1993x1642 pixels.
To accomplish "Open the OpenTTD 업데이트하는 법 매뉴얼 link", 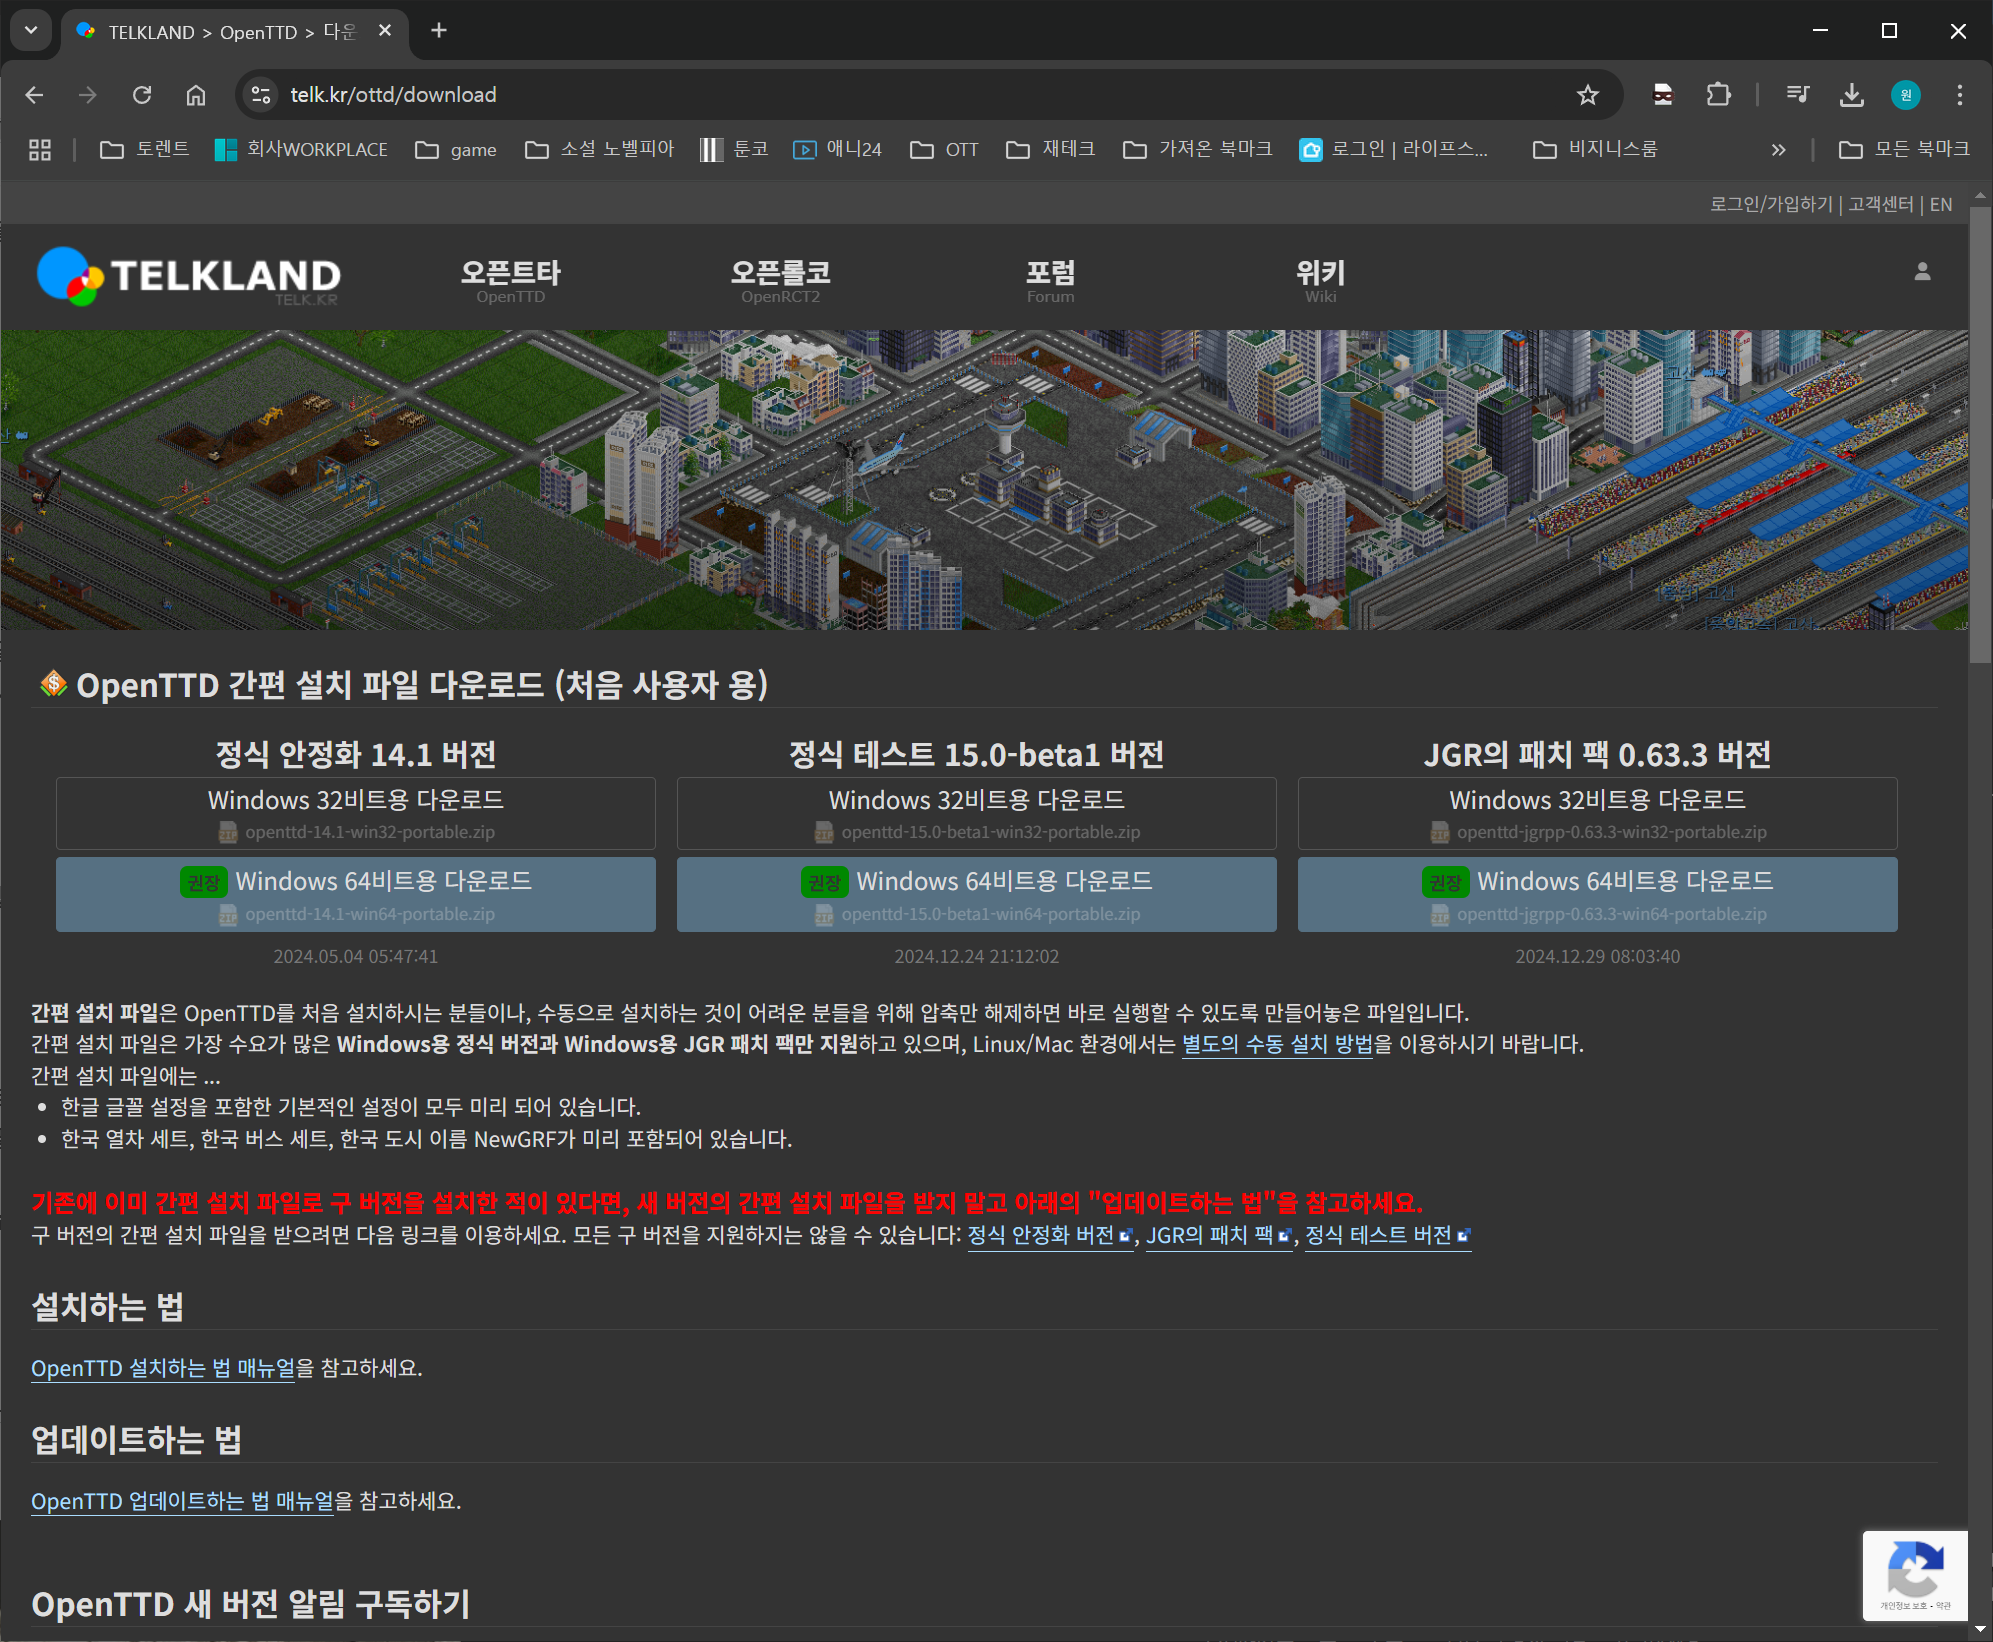I will click(x=182, y=1501).
